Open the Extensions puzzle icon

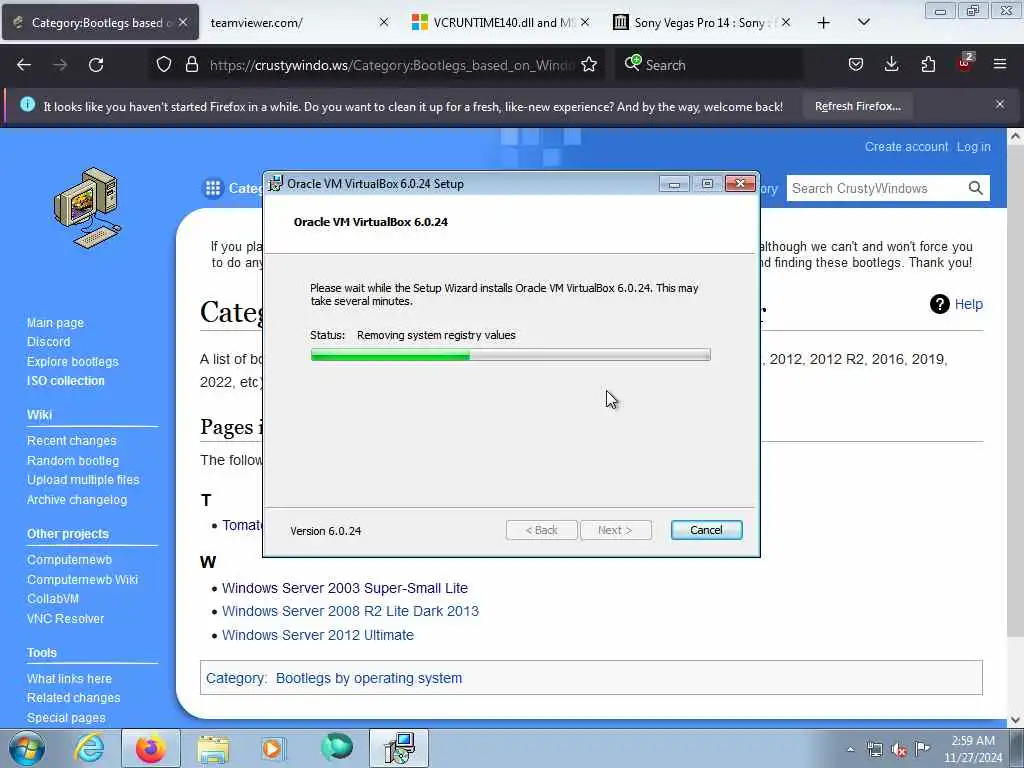click(928, 64)
